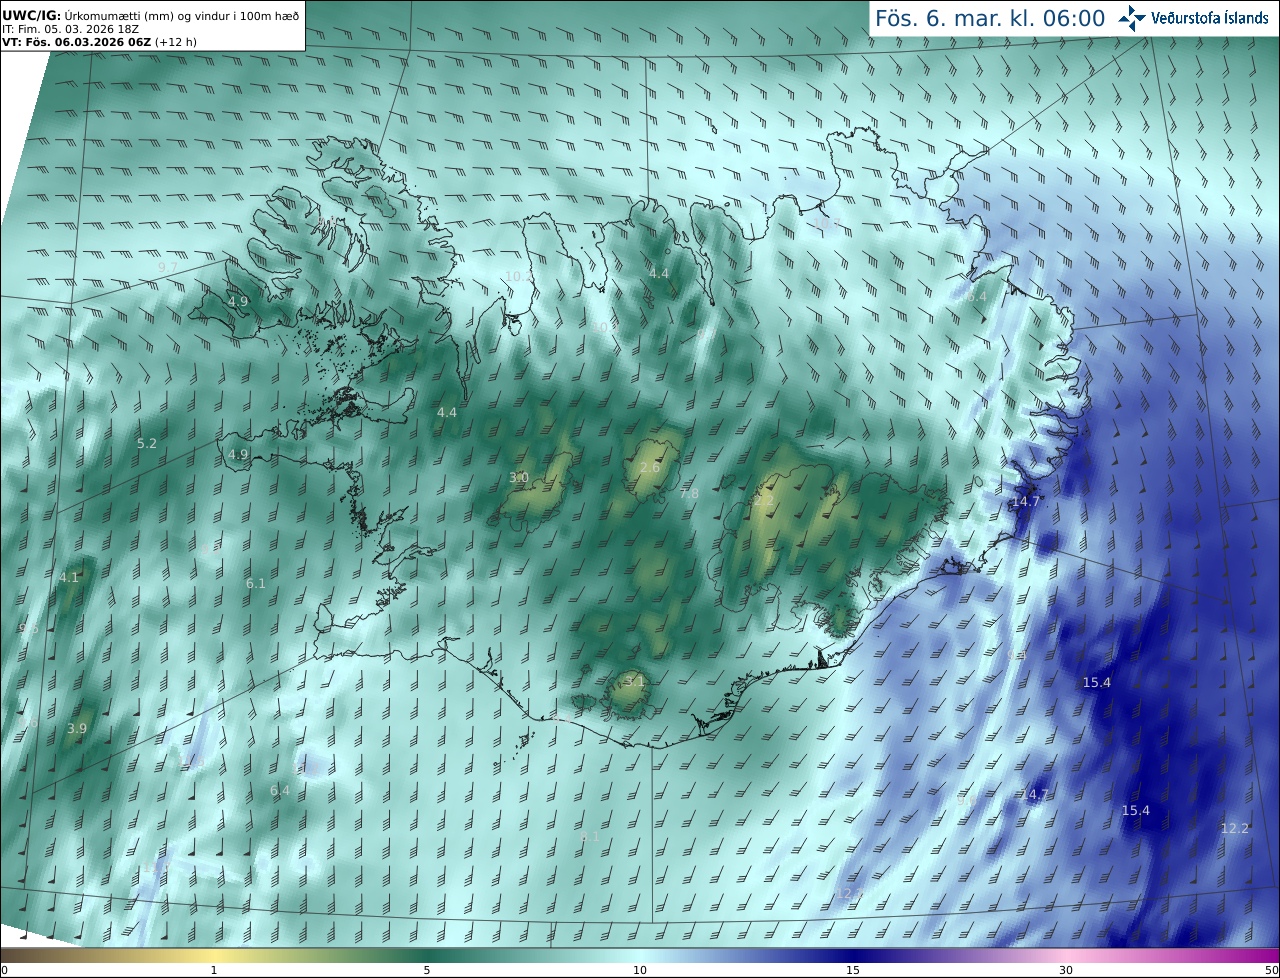Click the map value '3.9'
Screen dimensions: 1280x978
[x=77, y=728]
